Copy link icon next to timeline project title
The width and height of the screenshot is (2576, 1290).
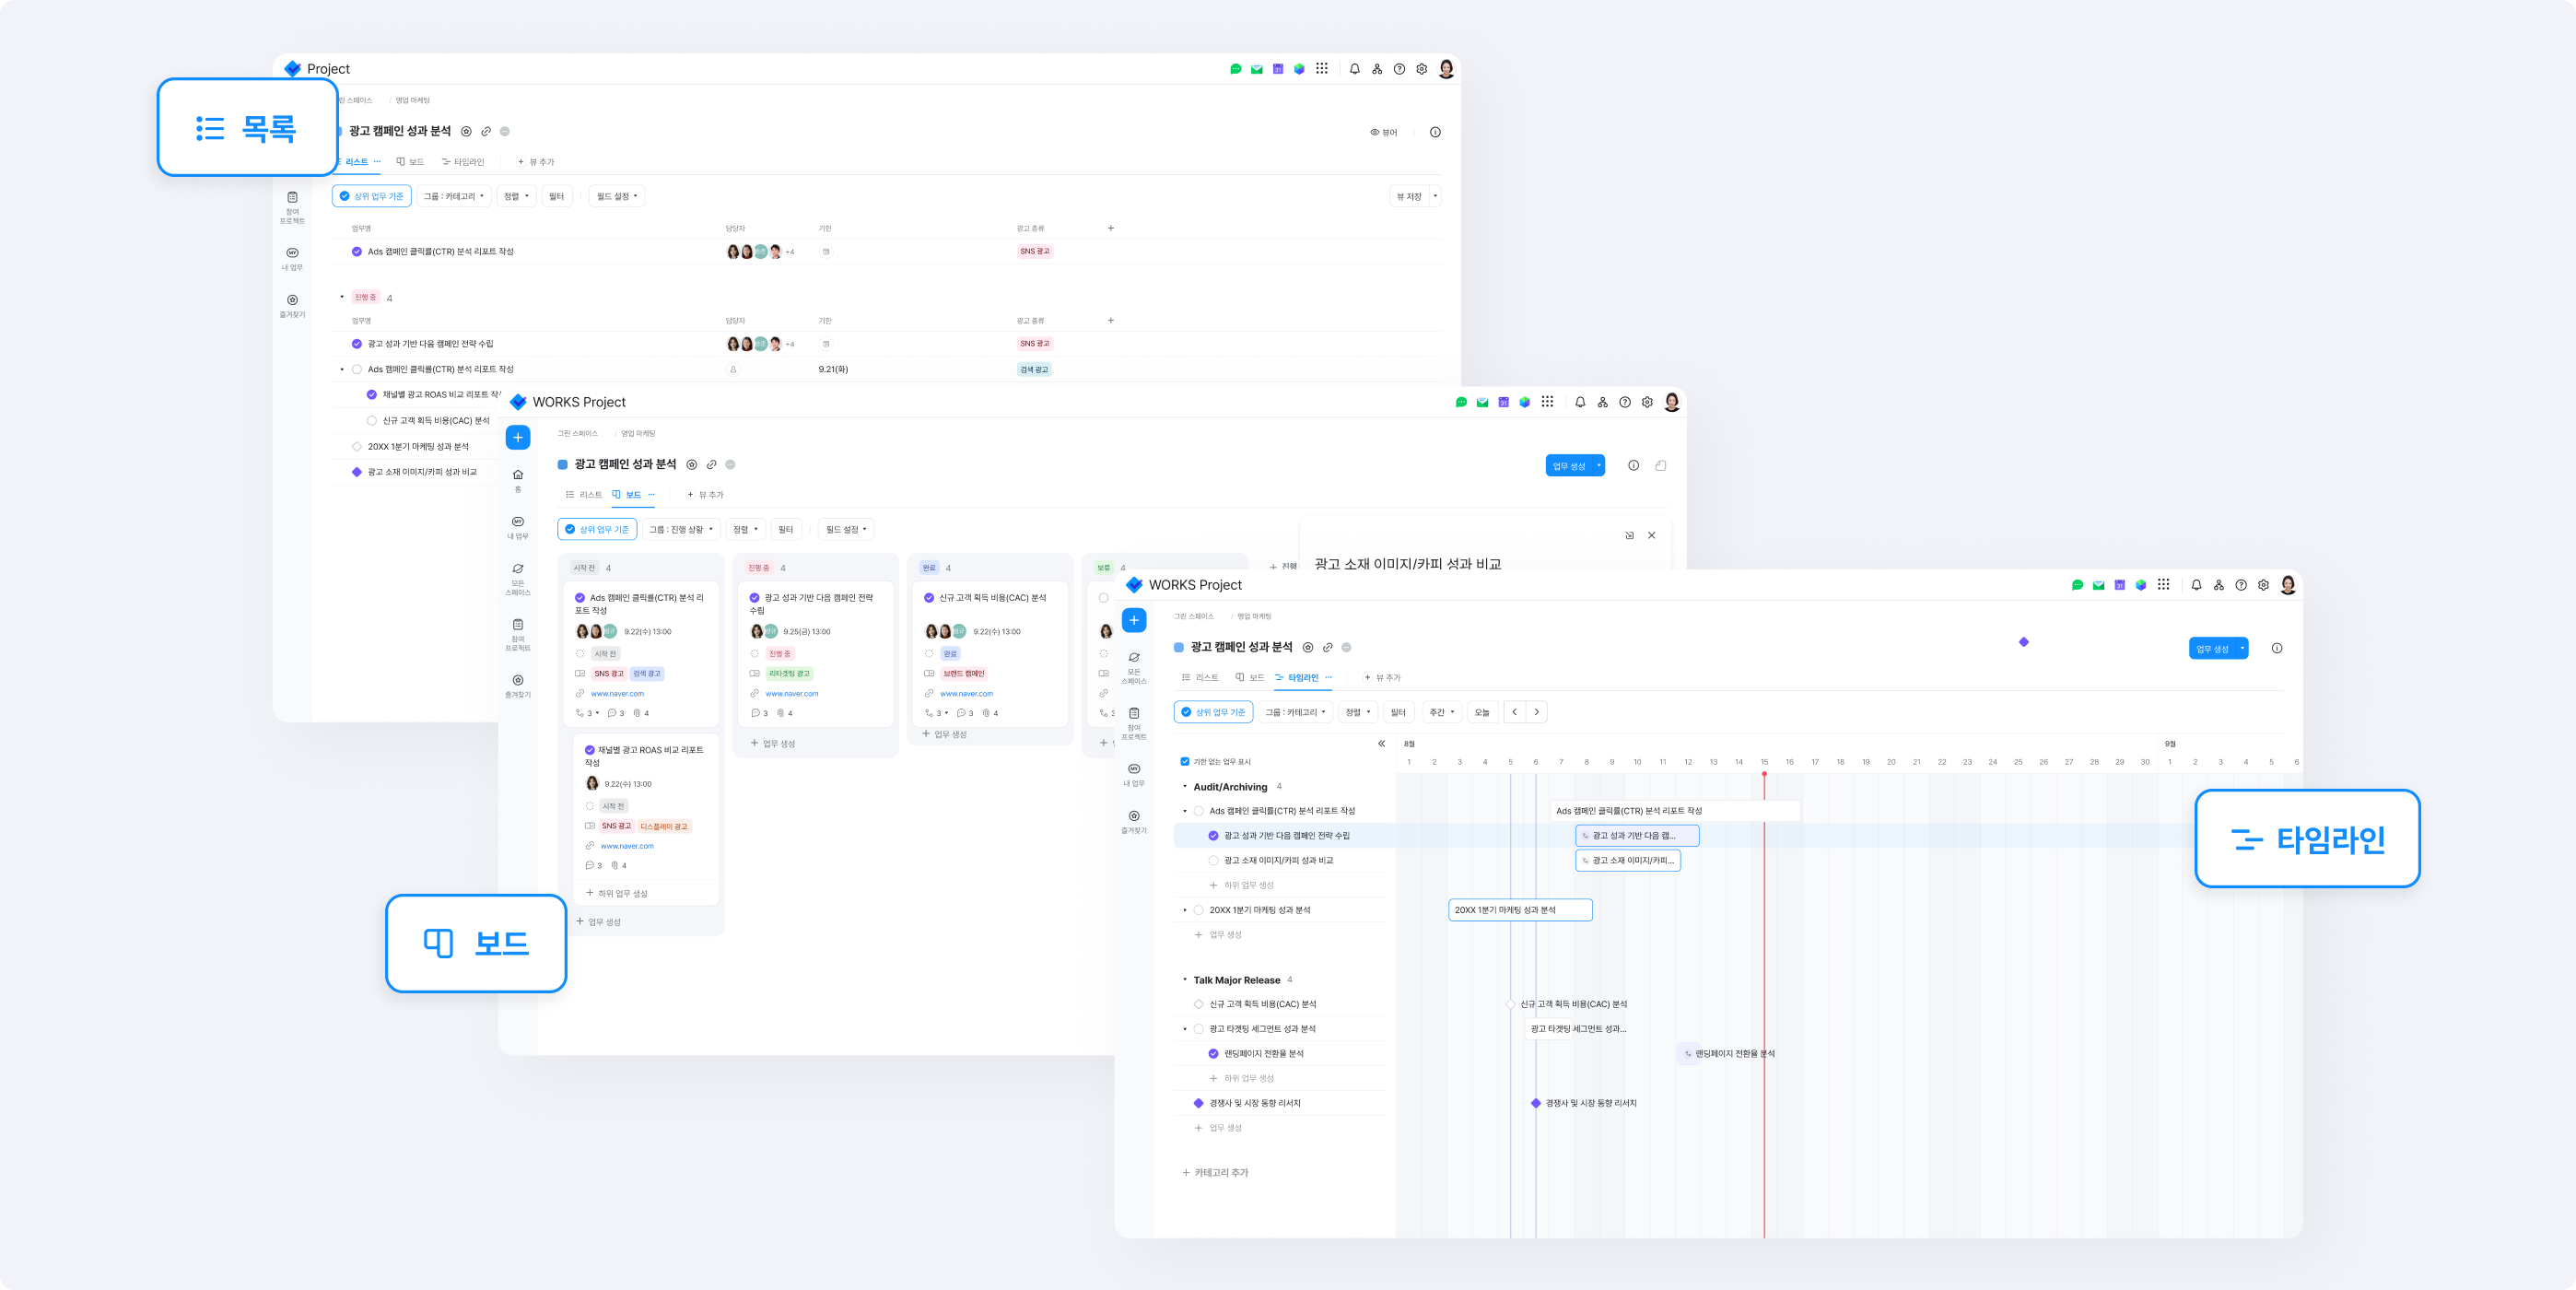coord(1327,647)
